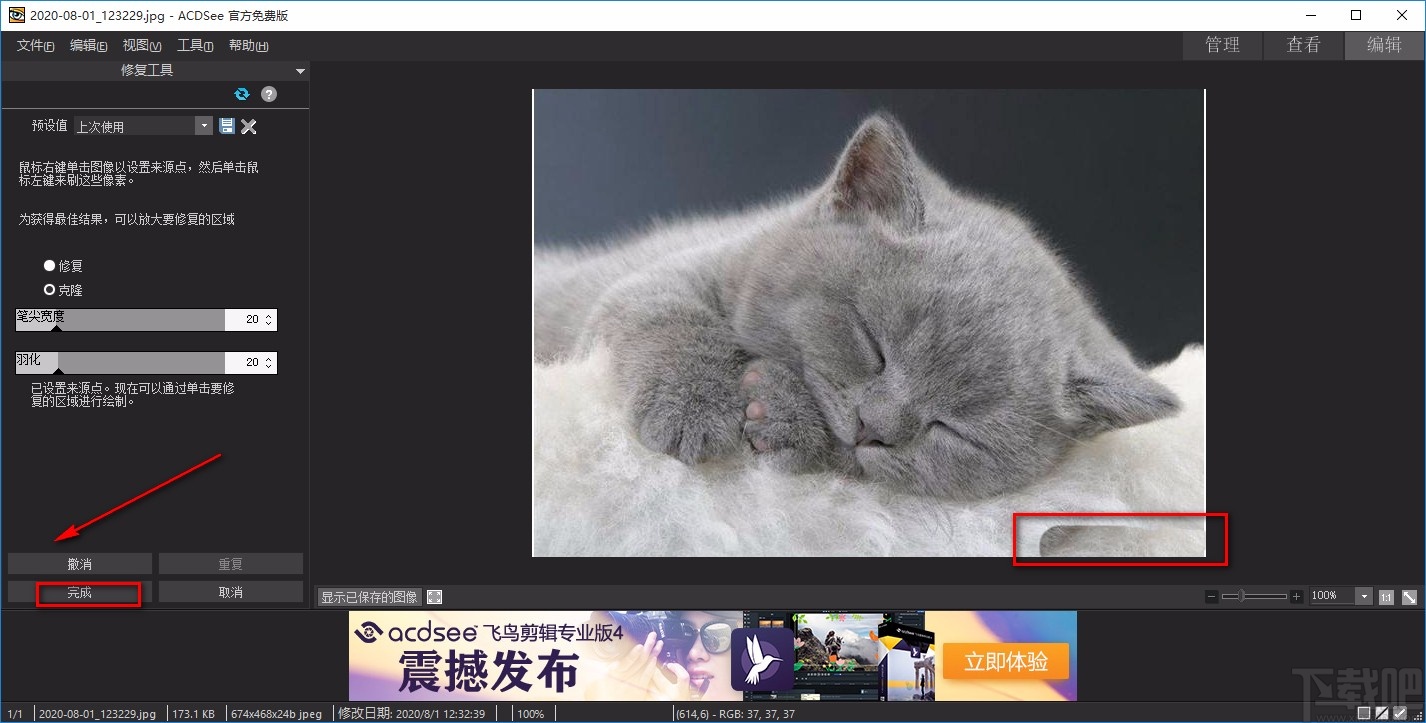Click the 173.1 KB file size in status bar
The image size is (1426, 723).
pos(194,714)
